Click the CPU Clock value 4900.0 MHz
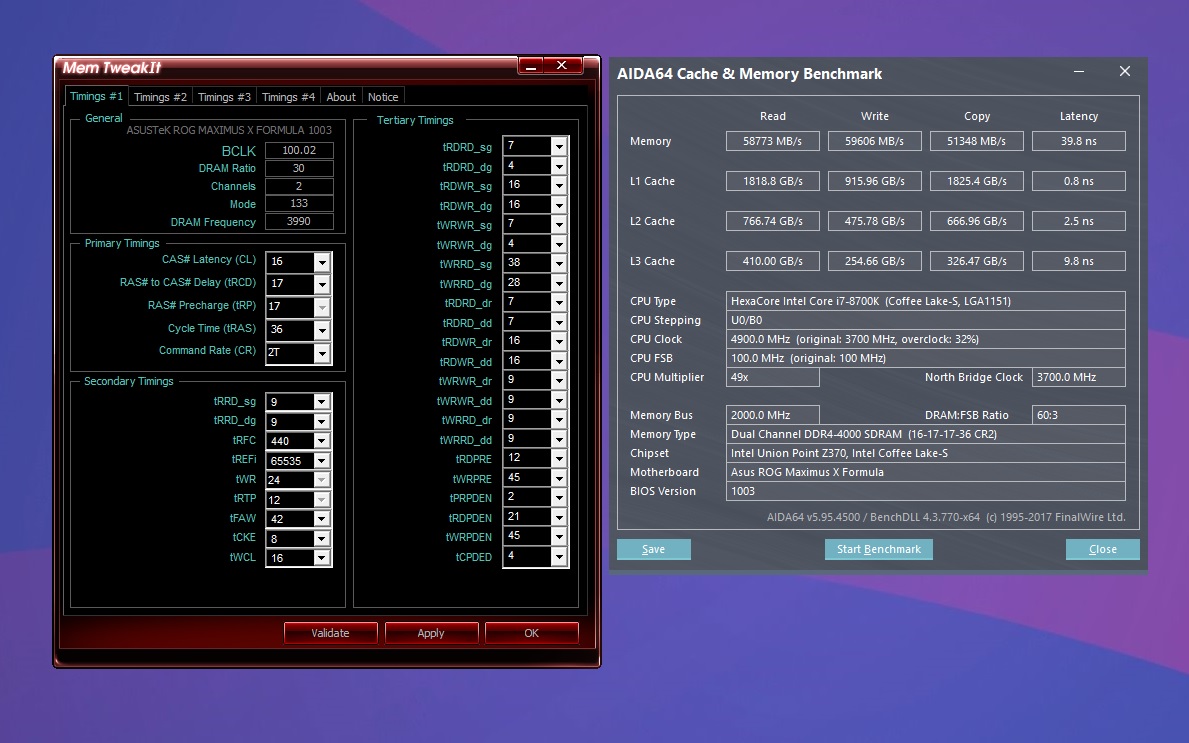 tap(926, 339)
